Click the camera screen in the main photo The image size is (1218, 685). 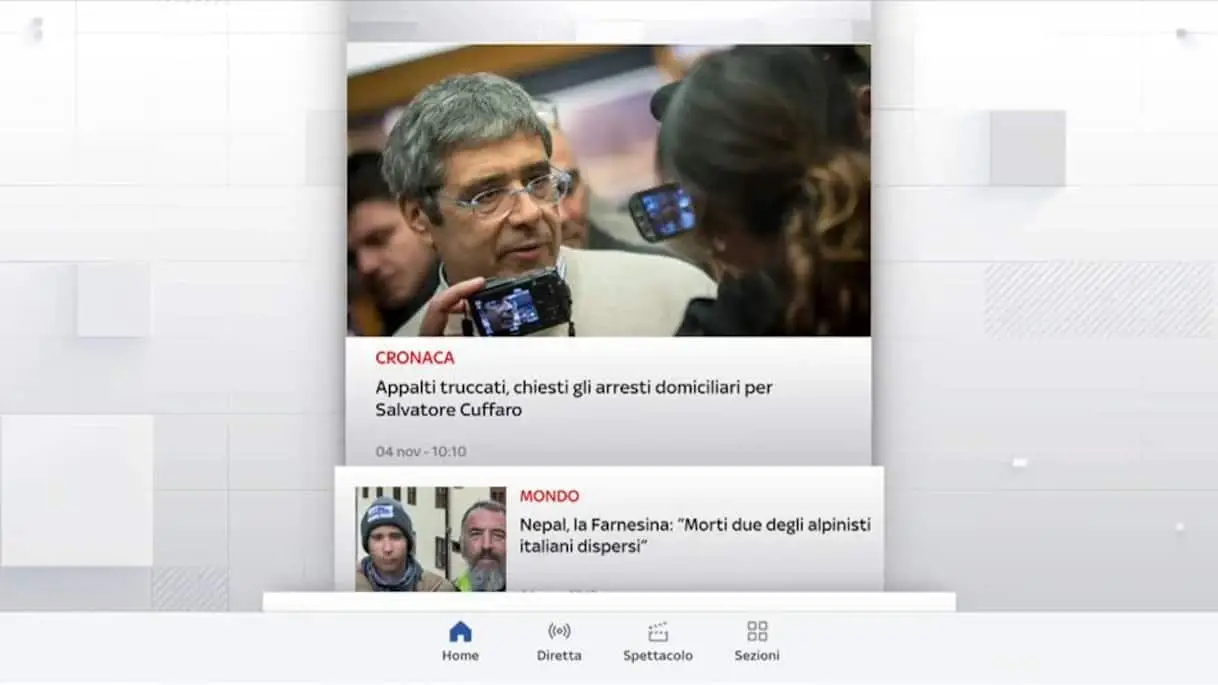coord(508,309)
